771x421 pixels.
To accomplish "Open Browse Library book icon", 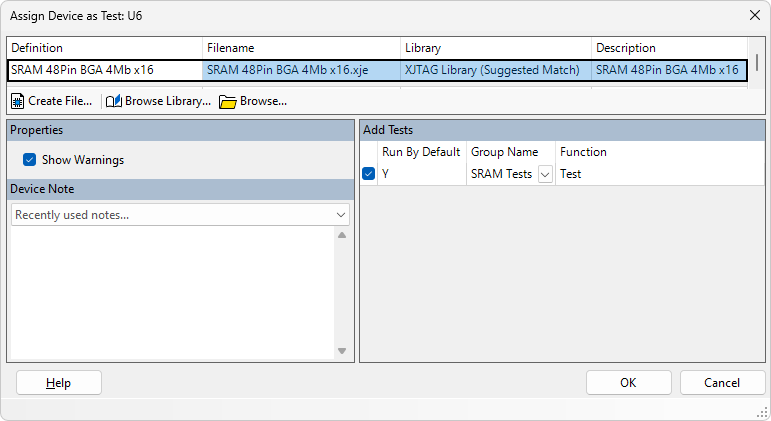I will [114, 101].
